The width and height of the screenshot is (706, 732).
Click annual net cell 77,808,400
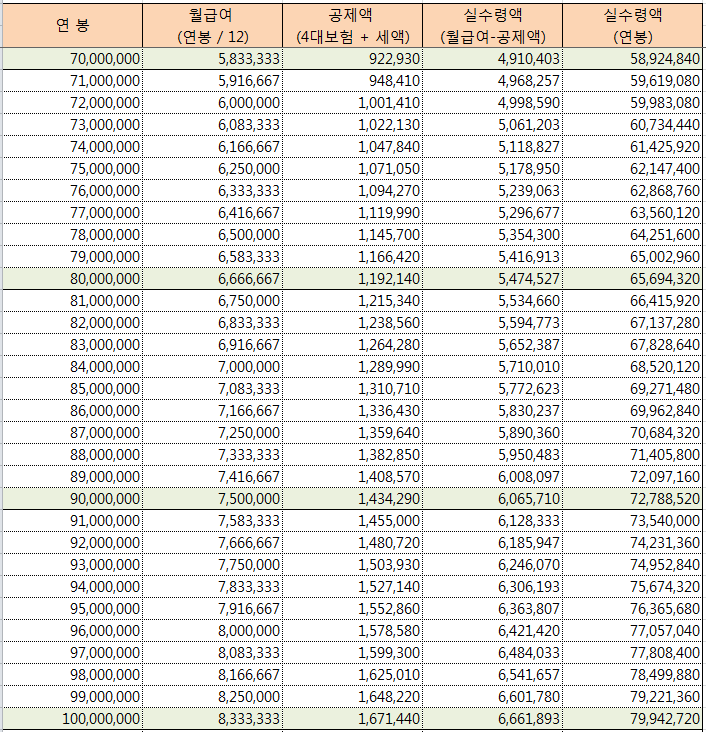click(x=633, y=652)
